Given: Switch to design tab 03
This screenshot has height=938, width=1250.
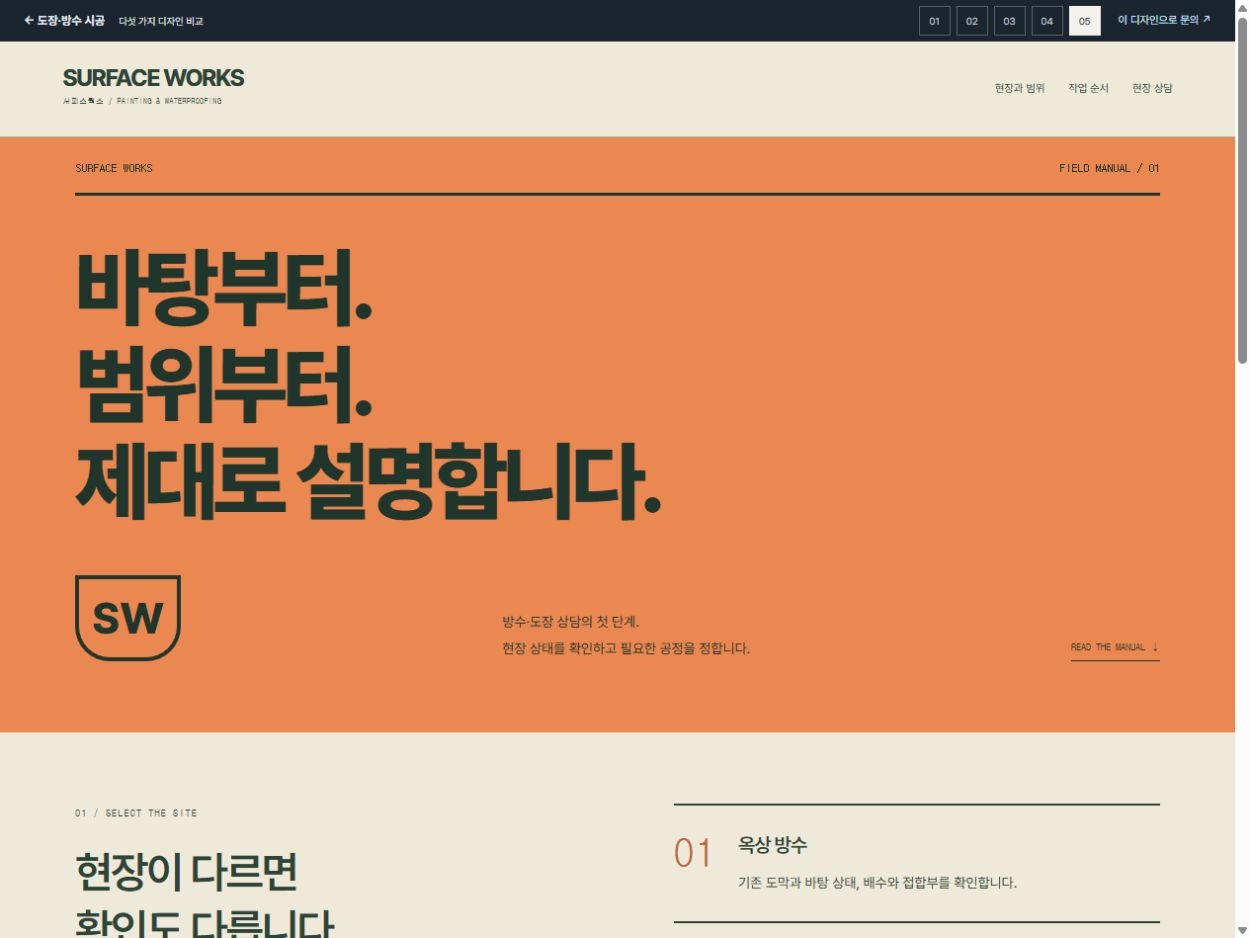Looking at the screenshot, I should click(x=1009, y=21).
